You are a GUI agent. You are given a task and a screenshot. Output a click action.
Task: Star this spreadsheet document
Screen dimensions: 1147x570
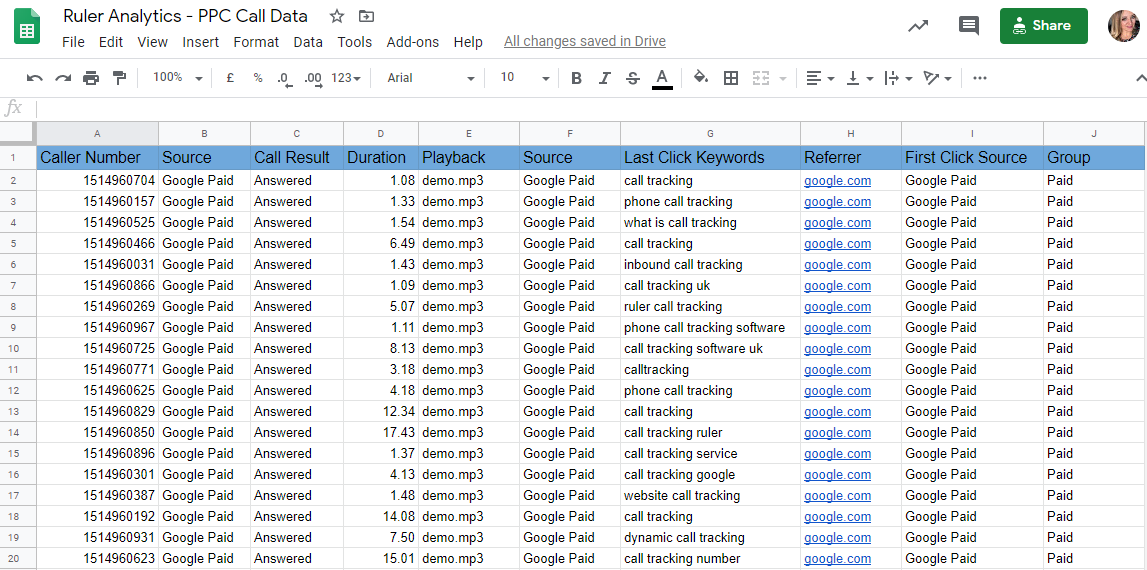[337, 16]
